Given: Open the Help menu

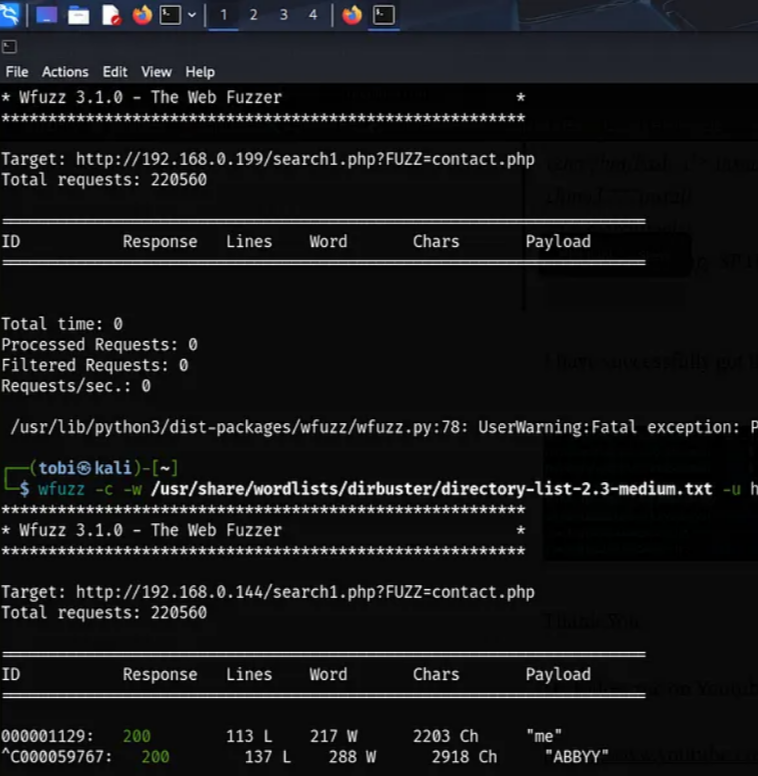Looking at the screenshot, I should pyautogui.click(x=200, y=72).
